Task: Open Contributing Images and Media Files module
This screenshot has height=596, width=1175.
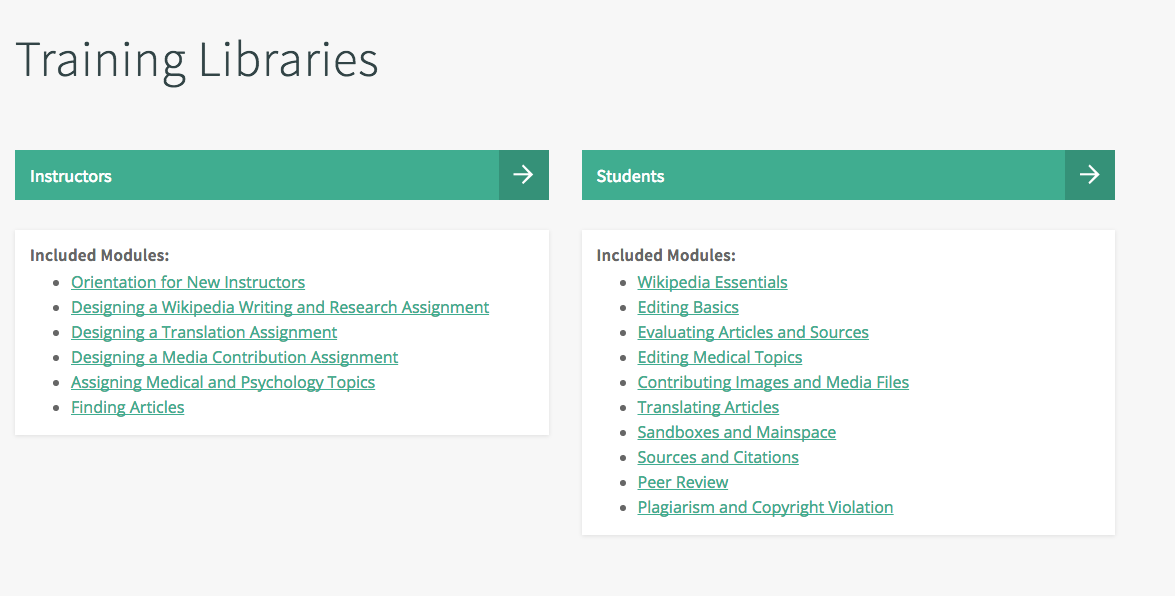Action: click(x=773, y=382)
